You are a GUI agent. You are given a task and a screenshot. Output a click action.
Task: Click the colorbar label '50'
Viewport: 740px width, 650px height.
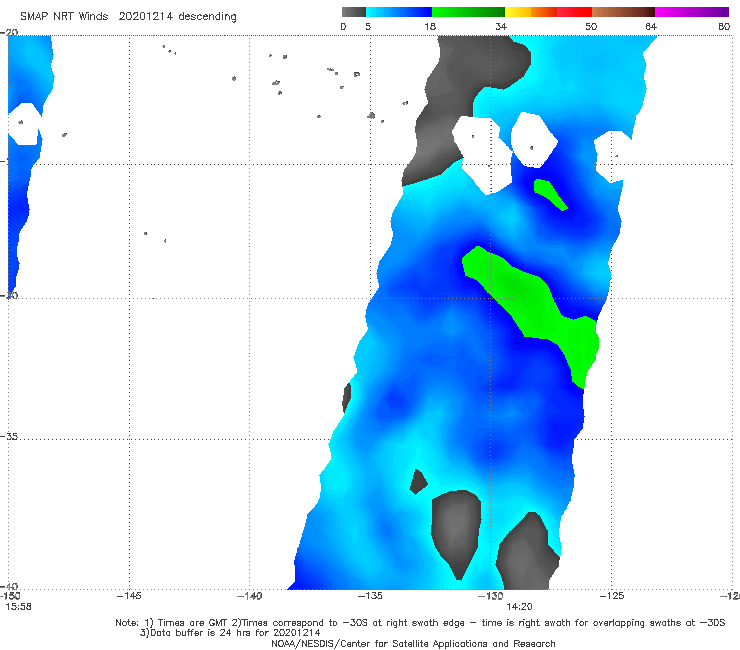pos(591,26)
